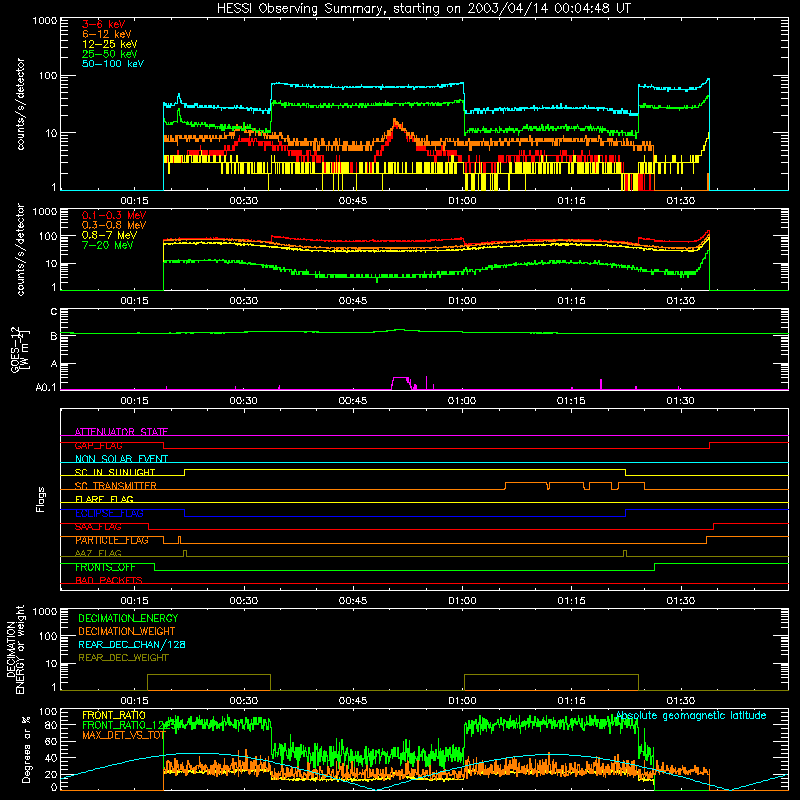This screenshot has height=800, width=800.
Task: Click the HESSI Observing Summary title text
Action: coord(423,9)
